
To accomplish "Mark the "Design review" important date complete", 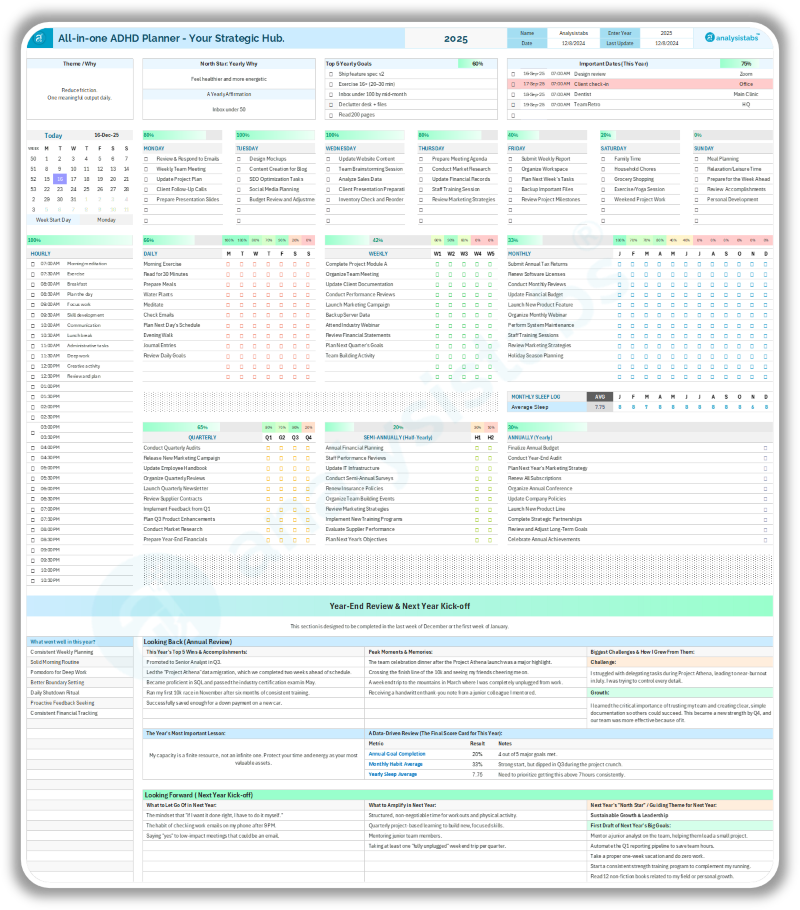I will click(512, 75).
